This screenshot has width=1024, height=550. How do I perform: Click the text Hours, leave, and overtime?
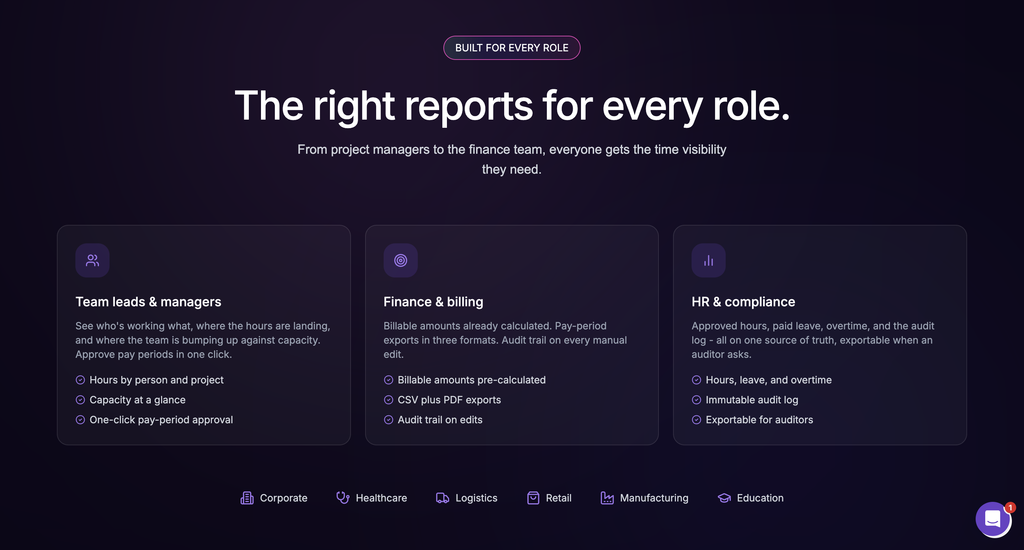(769, 380)
